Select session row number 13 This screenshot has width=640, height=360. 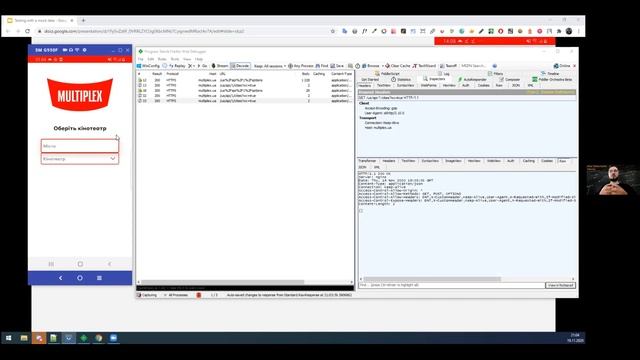coord(245,85)
